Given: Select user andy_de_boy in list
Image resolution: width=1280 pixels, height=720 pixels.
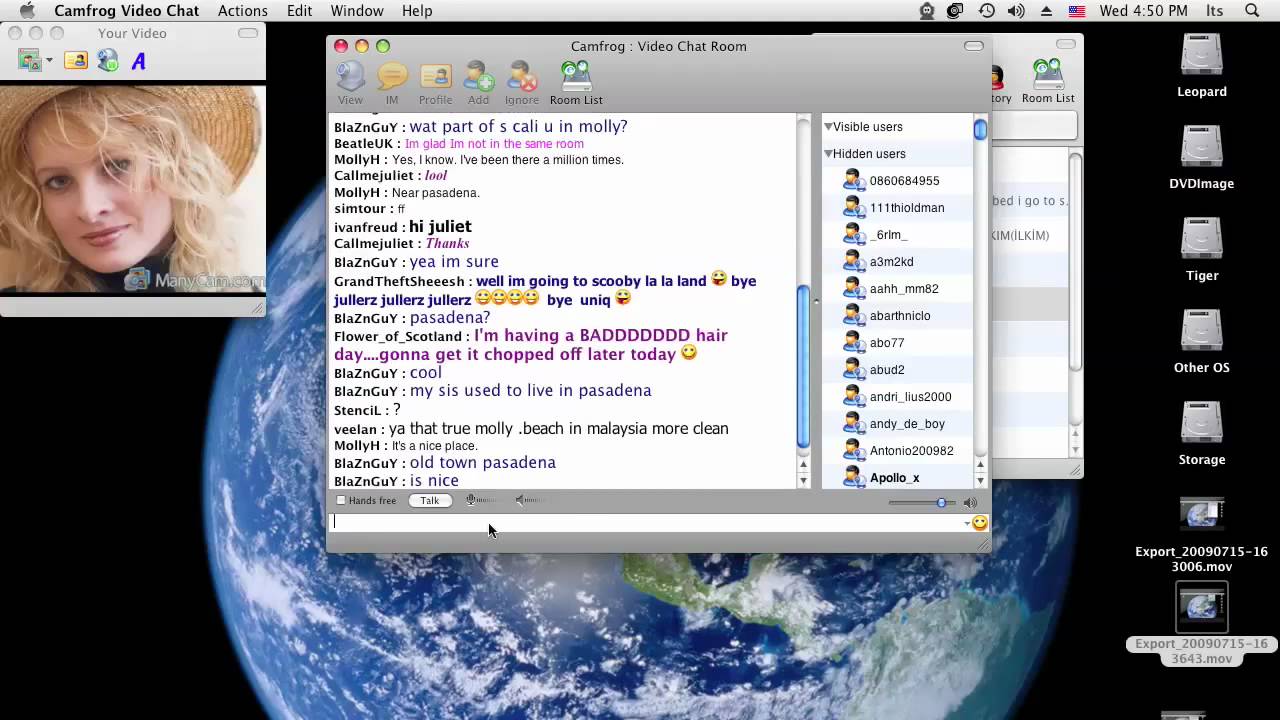Looking at the screenshot, I should point(897,424).
